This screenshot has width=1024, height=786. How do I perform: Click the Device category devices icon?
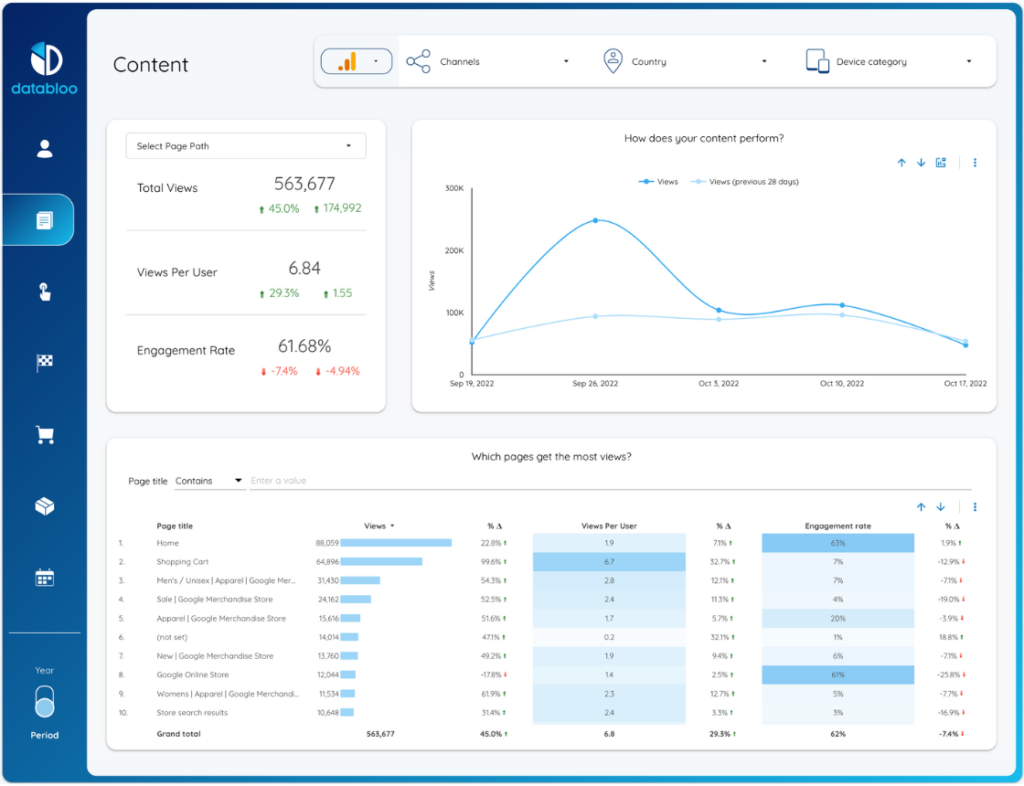point(817,61)
